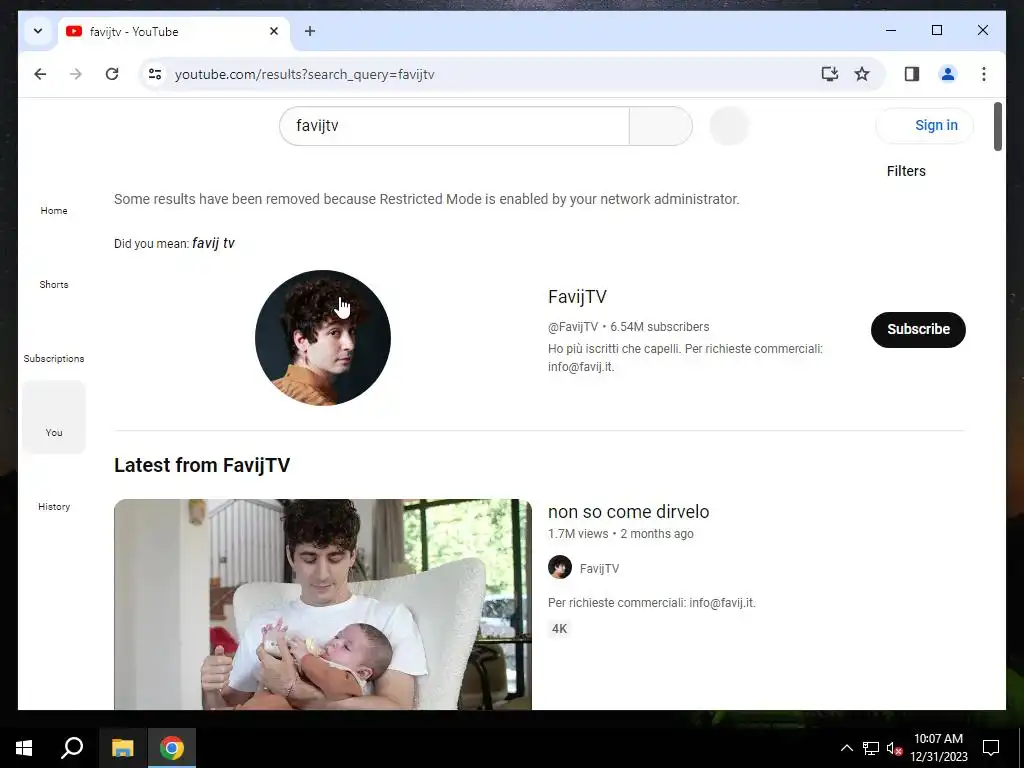Show hidden system tray icons

click(846, 748)
